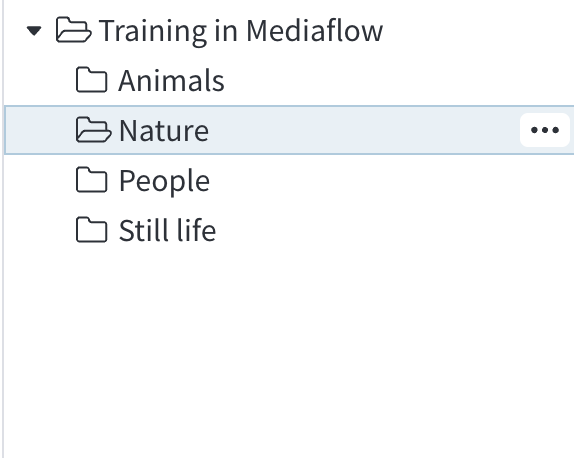Click the Still life folder icon

pyautogui.click(x=92, y=230)
